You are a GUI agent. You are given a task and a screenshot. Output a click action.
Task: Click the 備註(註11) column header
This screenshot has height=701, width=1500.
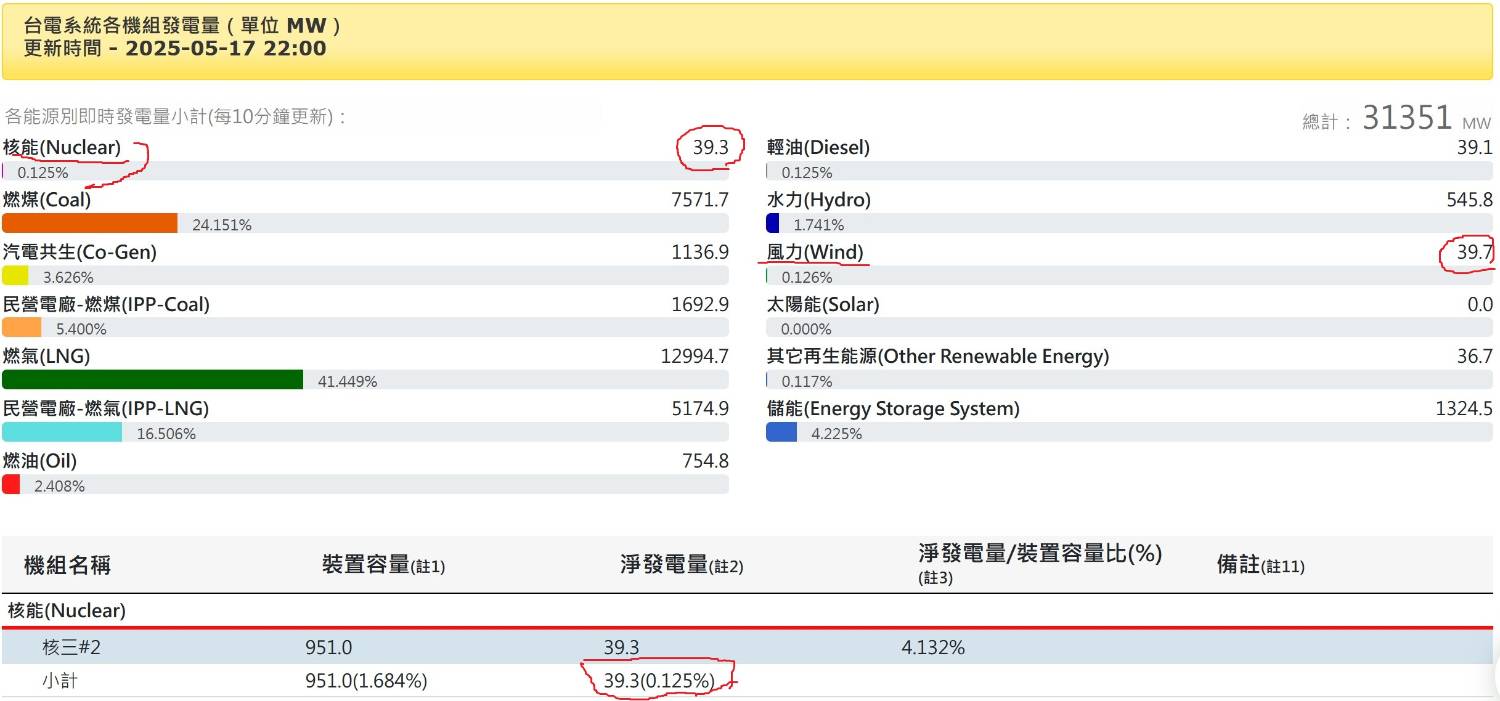pos(1259,564)
